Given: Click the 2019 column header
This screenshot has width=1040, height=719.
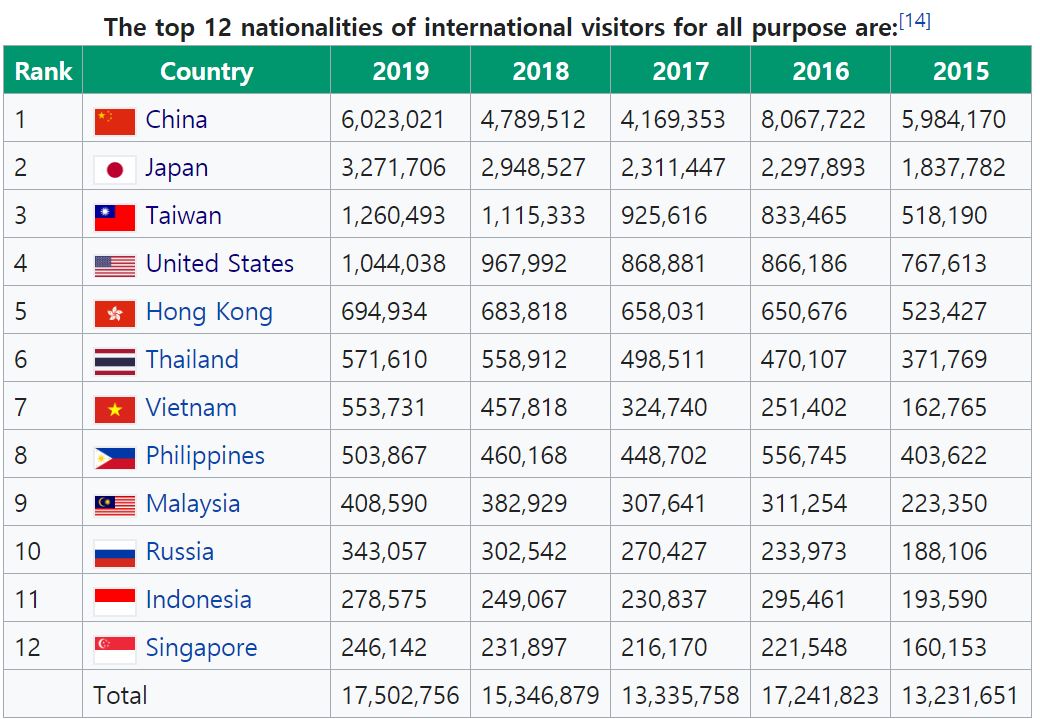Looking at the screenshot, I should pos(400,72).
